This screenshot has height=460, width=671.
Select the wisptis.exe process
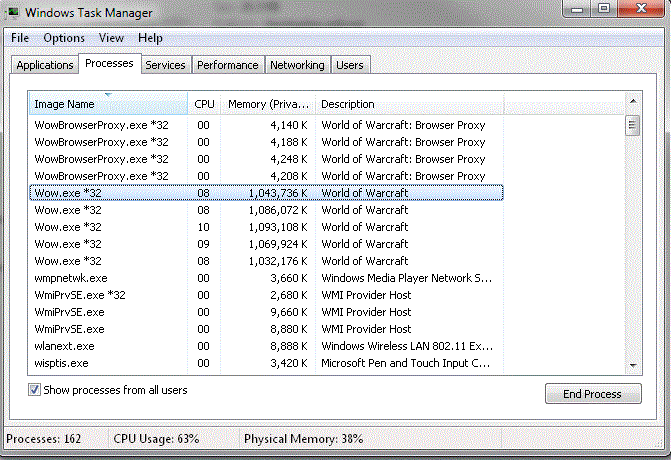[266, 363]
